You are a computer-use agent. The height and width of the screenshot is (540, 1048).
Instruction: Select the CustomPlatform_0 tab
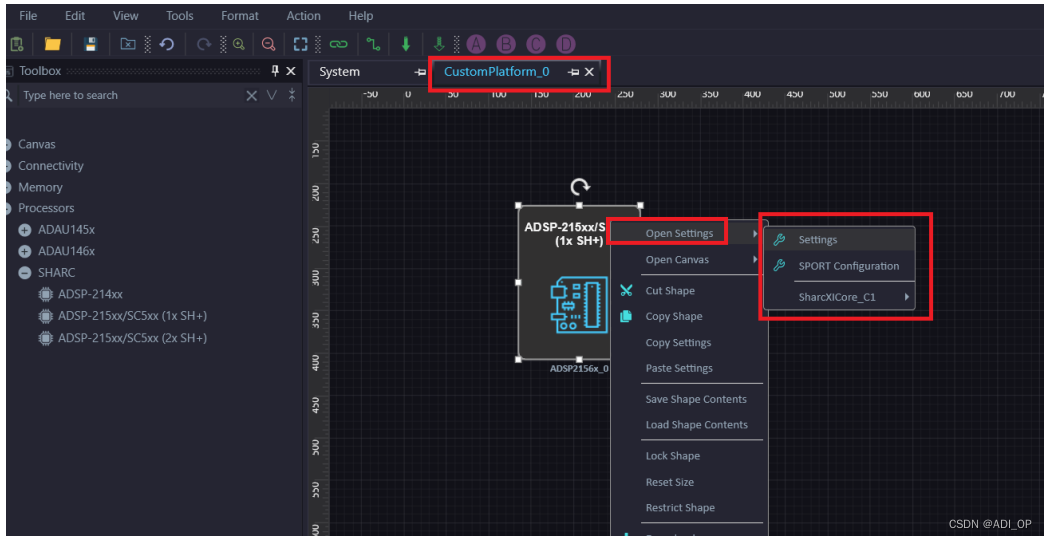[x=497, y=72]
